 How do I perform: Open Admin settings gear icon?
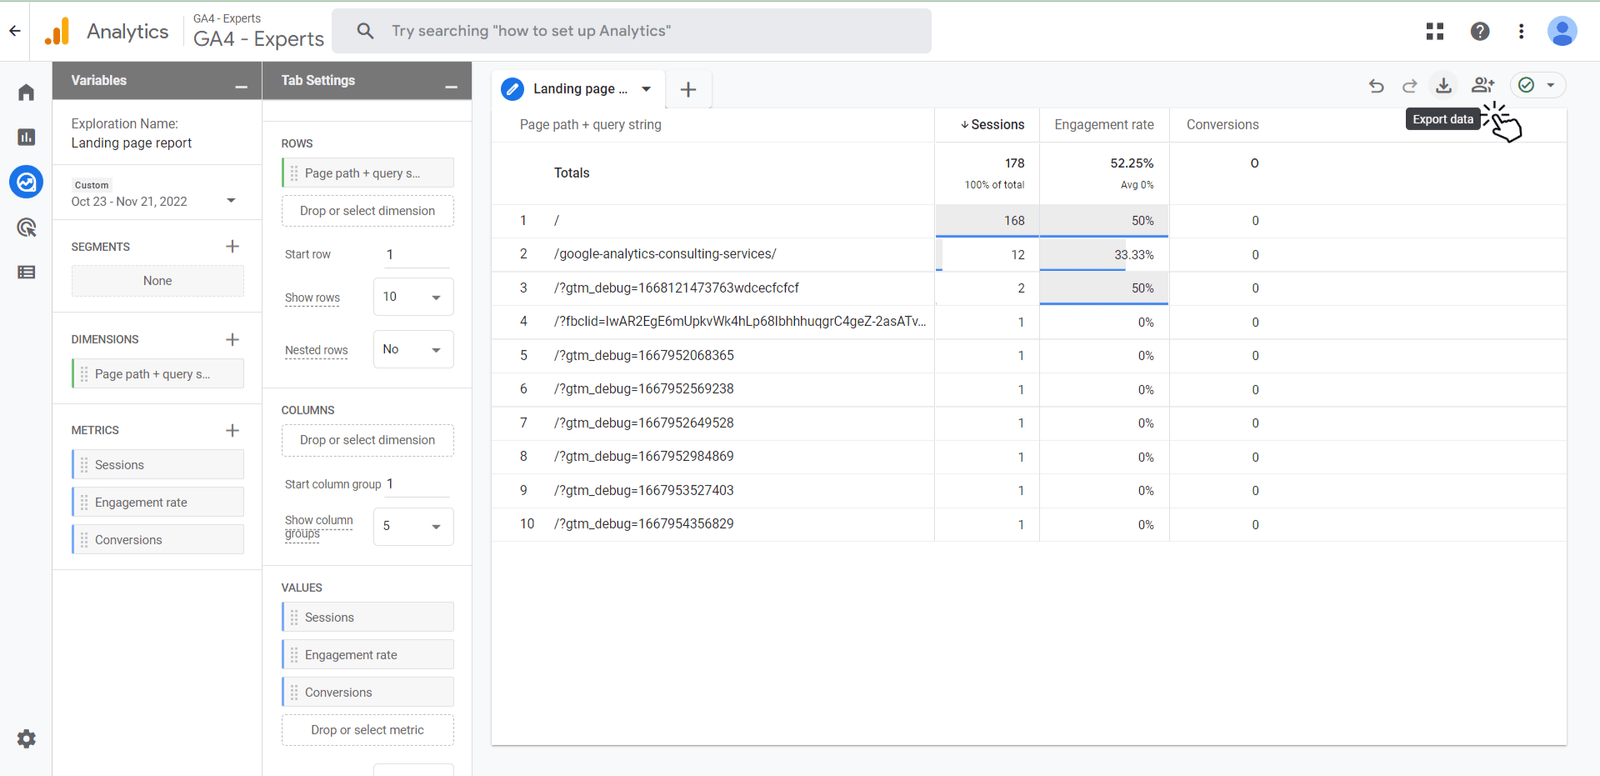click(26, 739)
